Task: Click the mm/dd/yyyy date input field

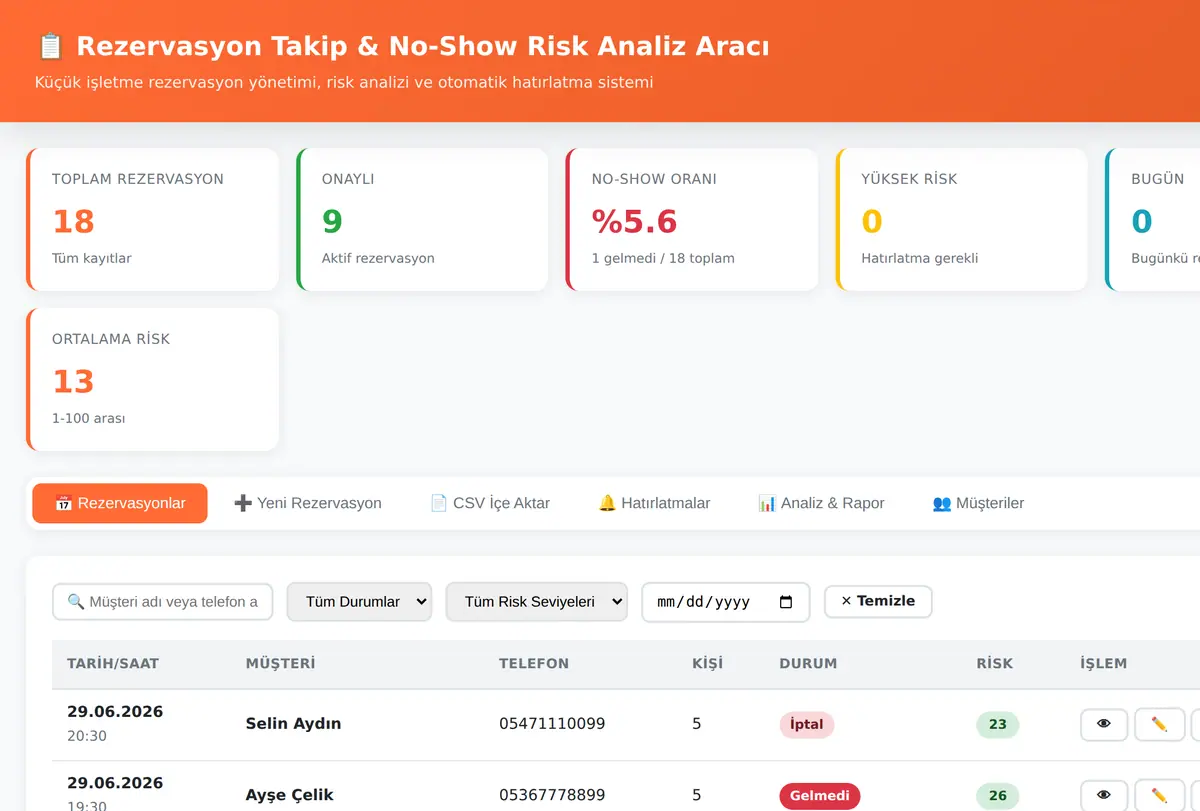Action: click(x=725, y=602)
